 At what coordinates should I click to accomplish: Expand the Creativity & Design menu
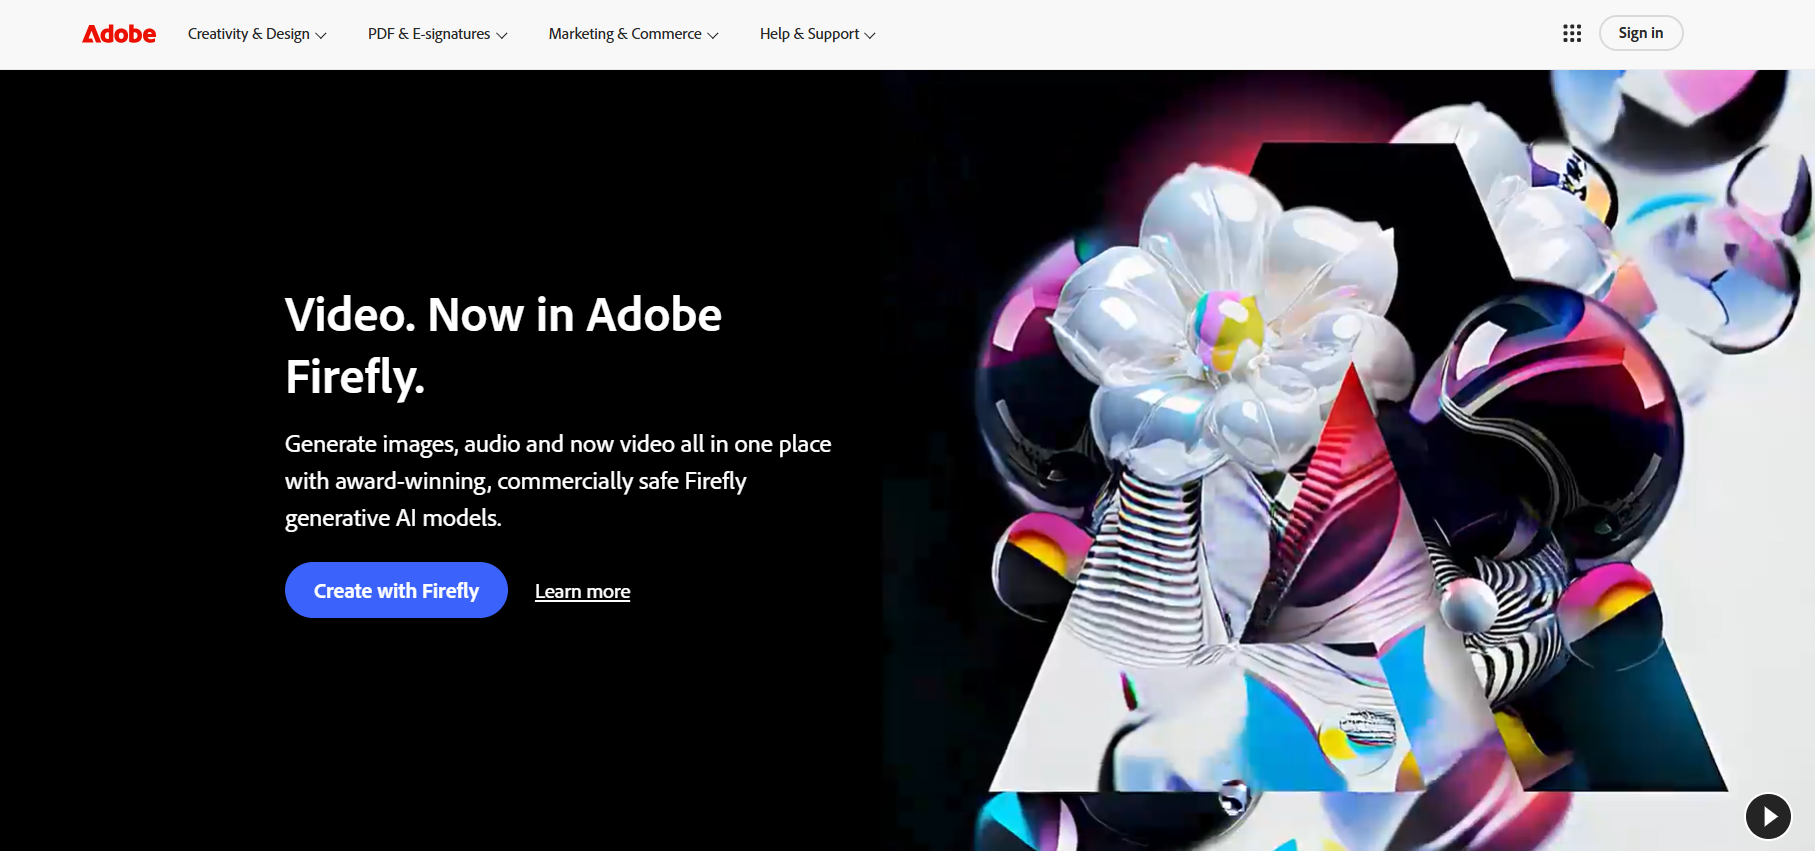click(x=257, y=34)
